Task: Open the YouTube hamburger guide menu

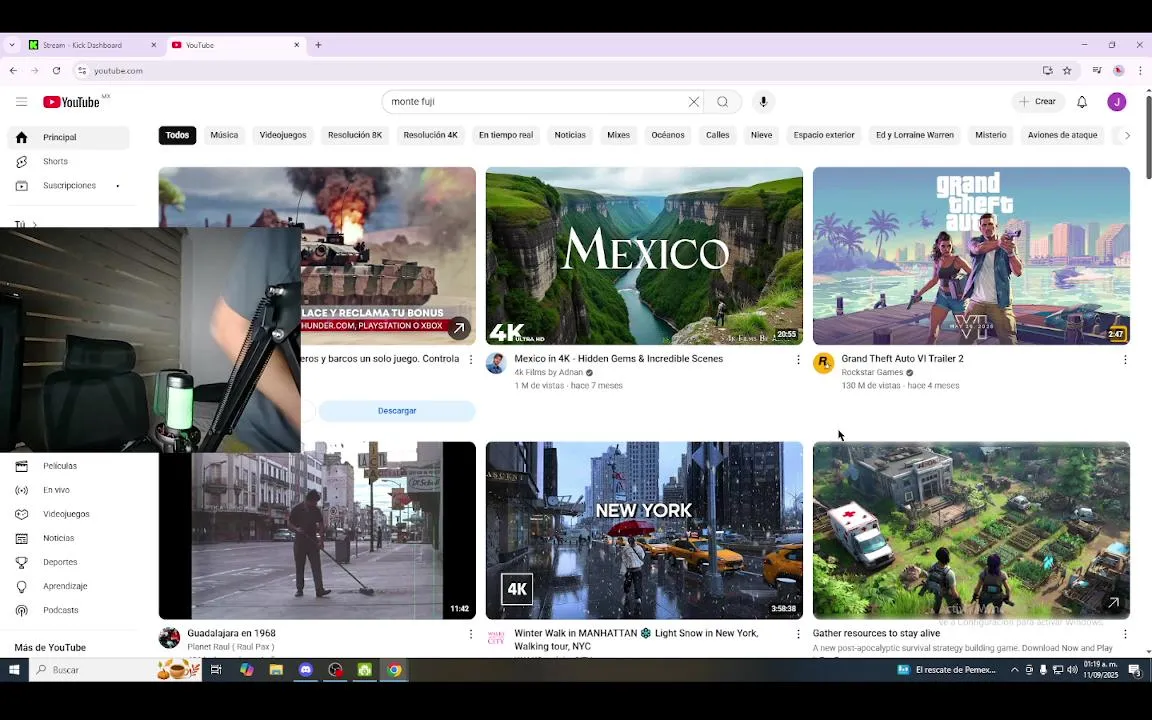Action: click(x=21, y=101)
